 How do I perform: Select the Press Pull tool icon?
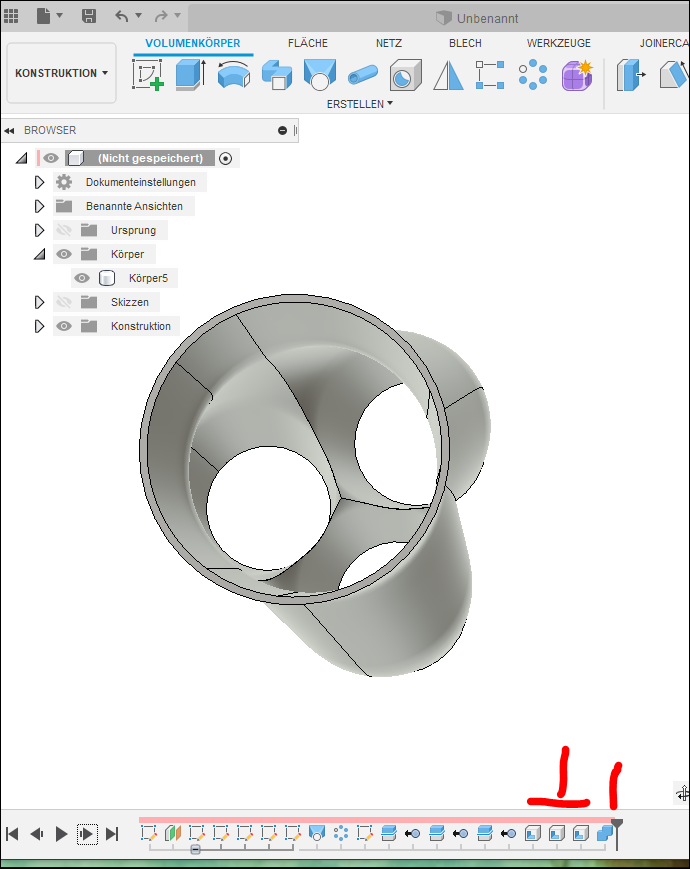click(x=631, y=75)
